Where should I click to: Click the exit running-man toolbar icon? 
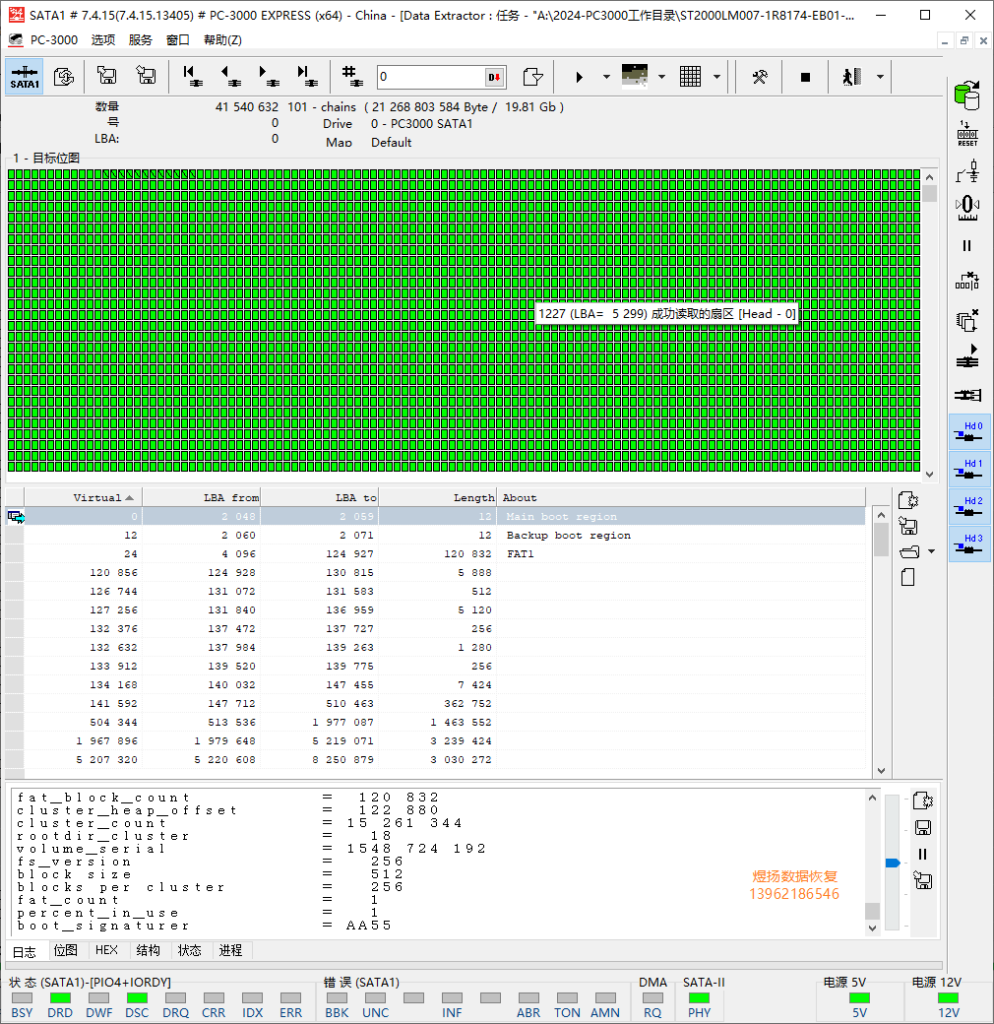(x=852, y=77)
